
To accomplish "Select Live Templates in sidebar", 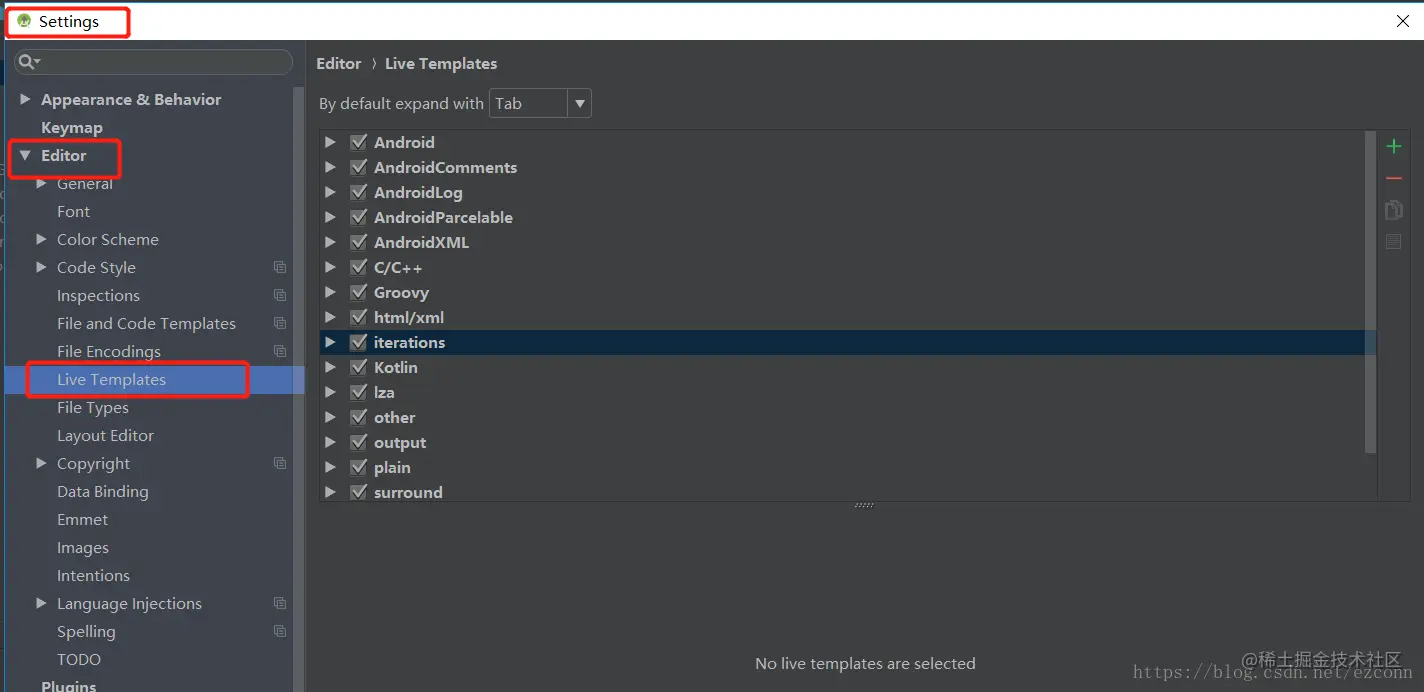I will (x=111, y=380).
